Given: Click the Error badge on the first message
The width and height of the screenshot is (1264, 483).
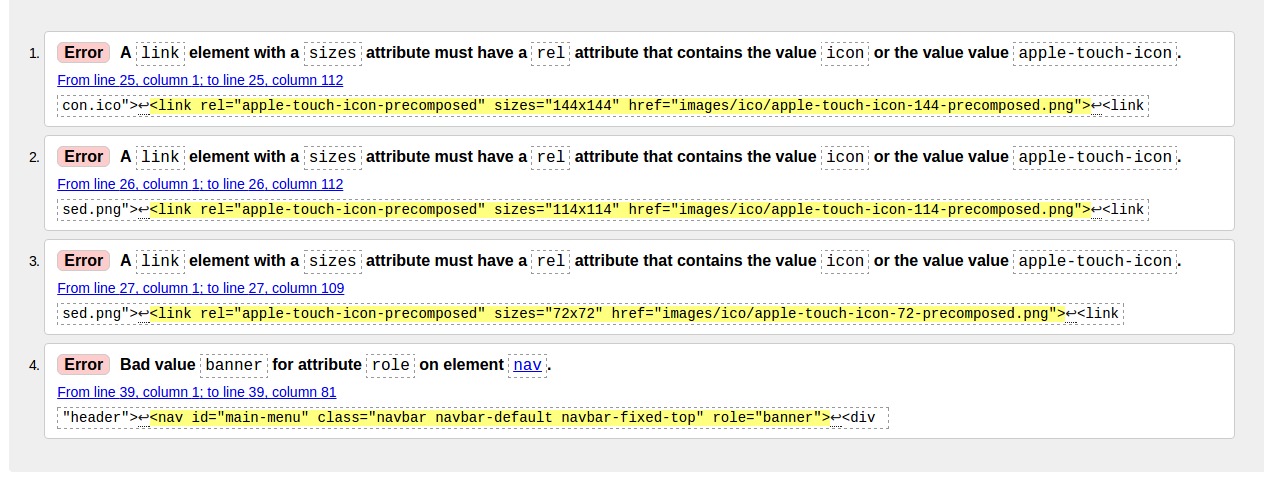Looking at the screenshot, I should click(83, 53).
